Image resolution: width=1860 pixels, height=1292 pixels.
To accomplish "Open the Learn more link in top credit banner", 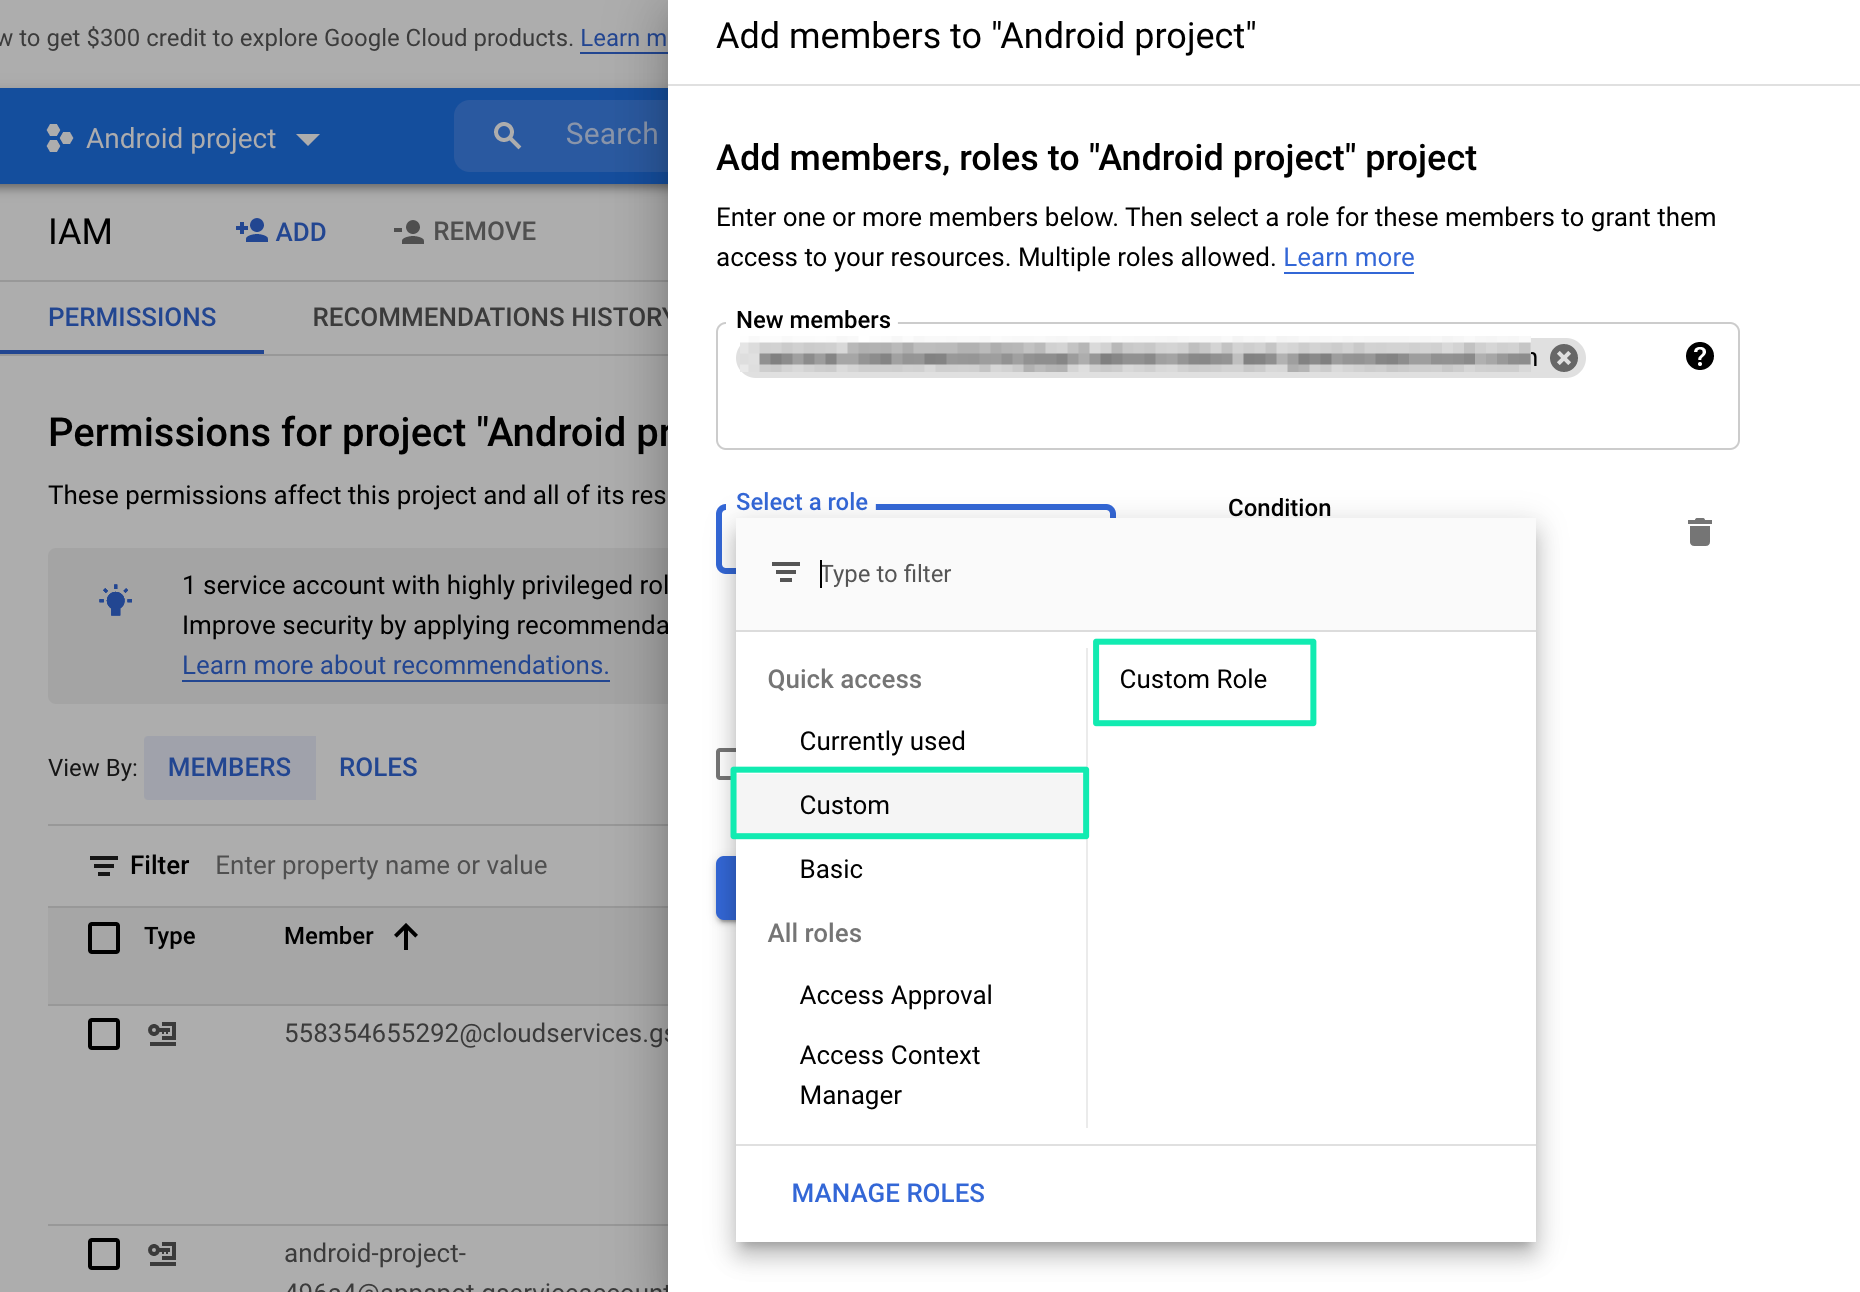I will click(x=624, y=38).
